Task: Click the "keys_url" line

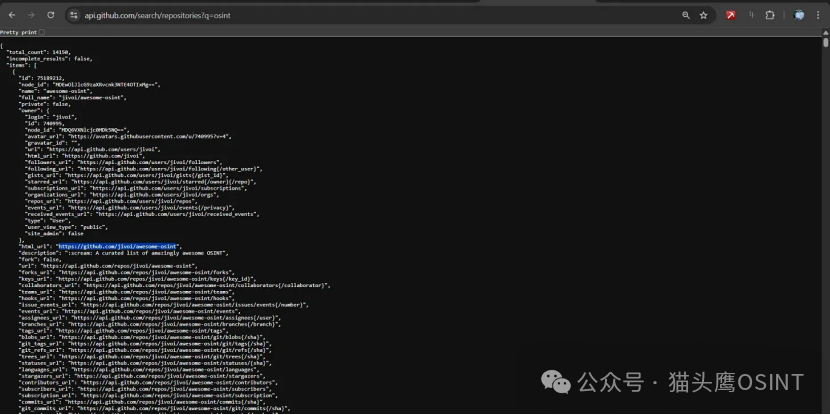Action: tap(138, 279)
